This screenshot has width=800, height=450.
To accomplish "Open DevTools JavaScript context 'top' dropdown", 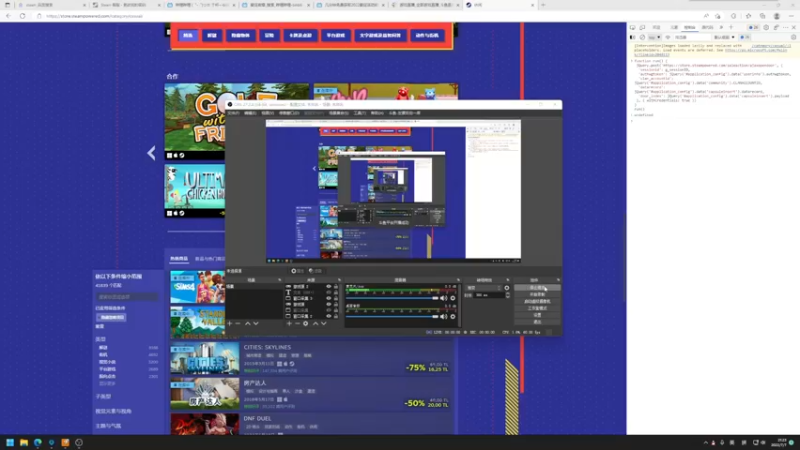I will (654, 37).
